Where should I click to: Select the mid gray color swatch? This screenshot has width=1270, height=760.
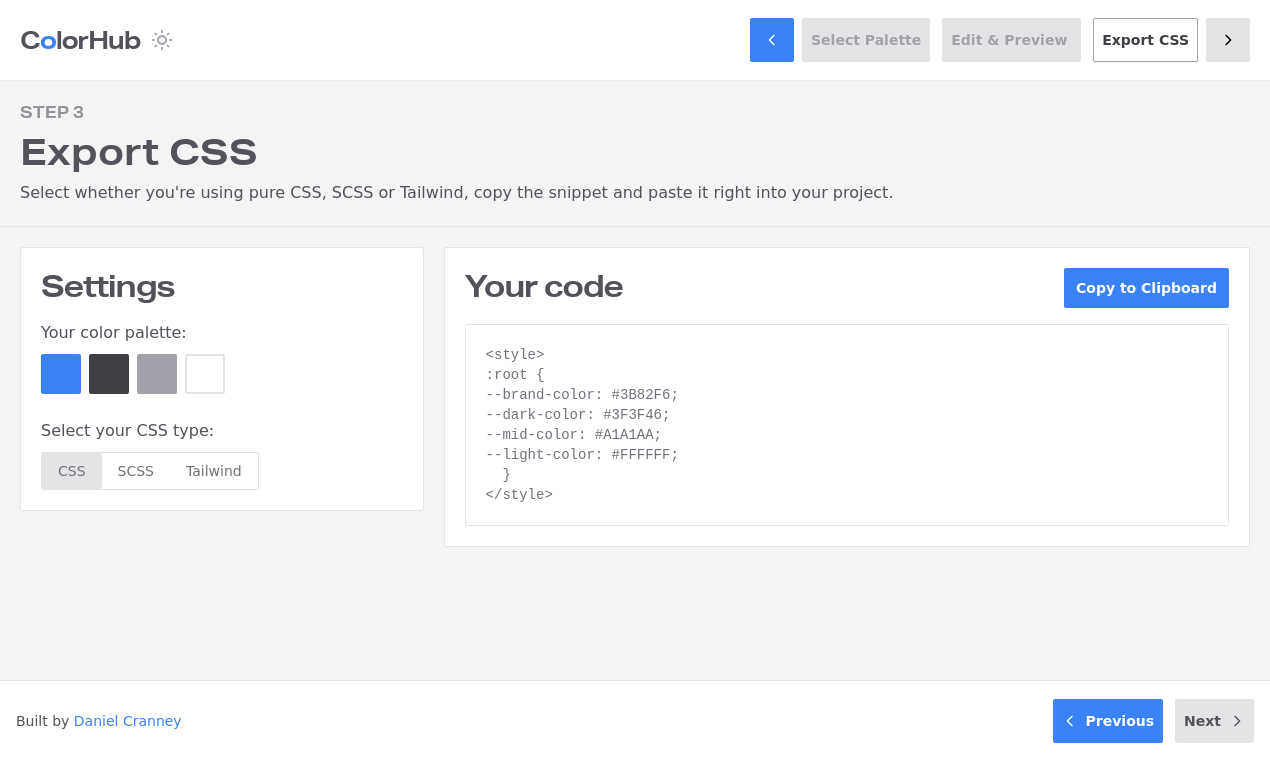[x=157, y=374]
